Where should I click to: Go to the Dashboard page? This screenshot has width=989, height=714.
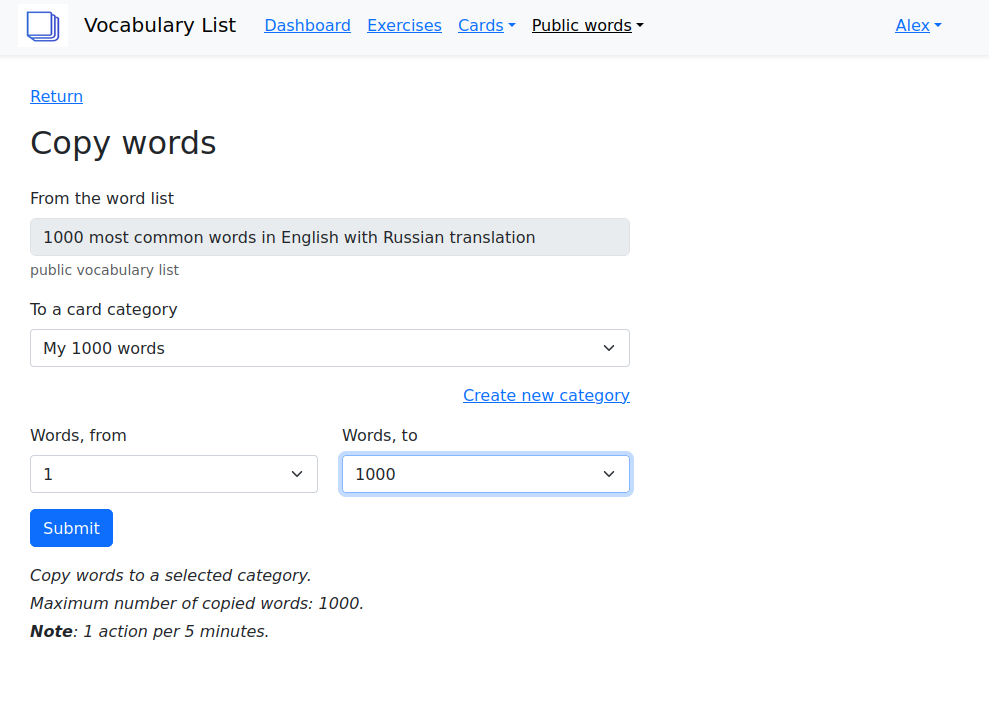pyautogui.click(x=307, y=26)
